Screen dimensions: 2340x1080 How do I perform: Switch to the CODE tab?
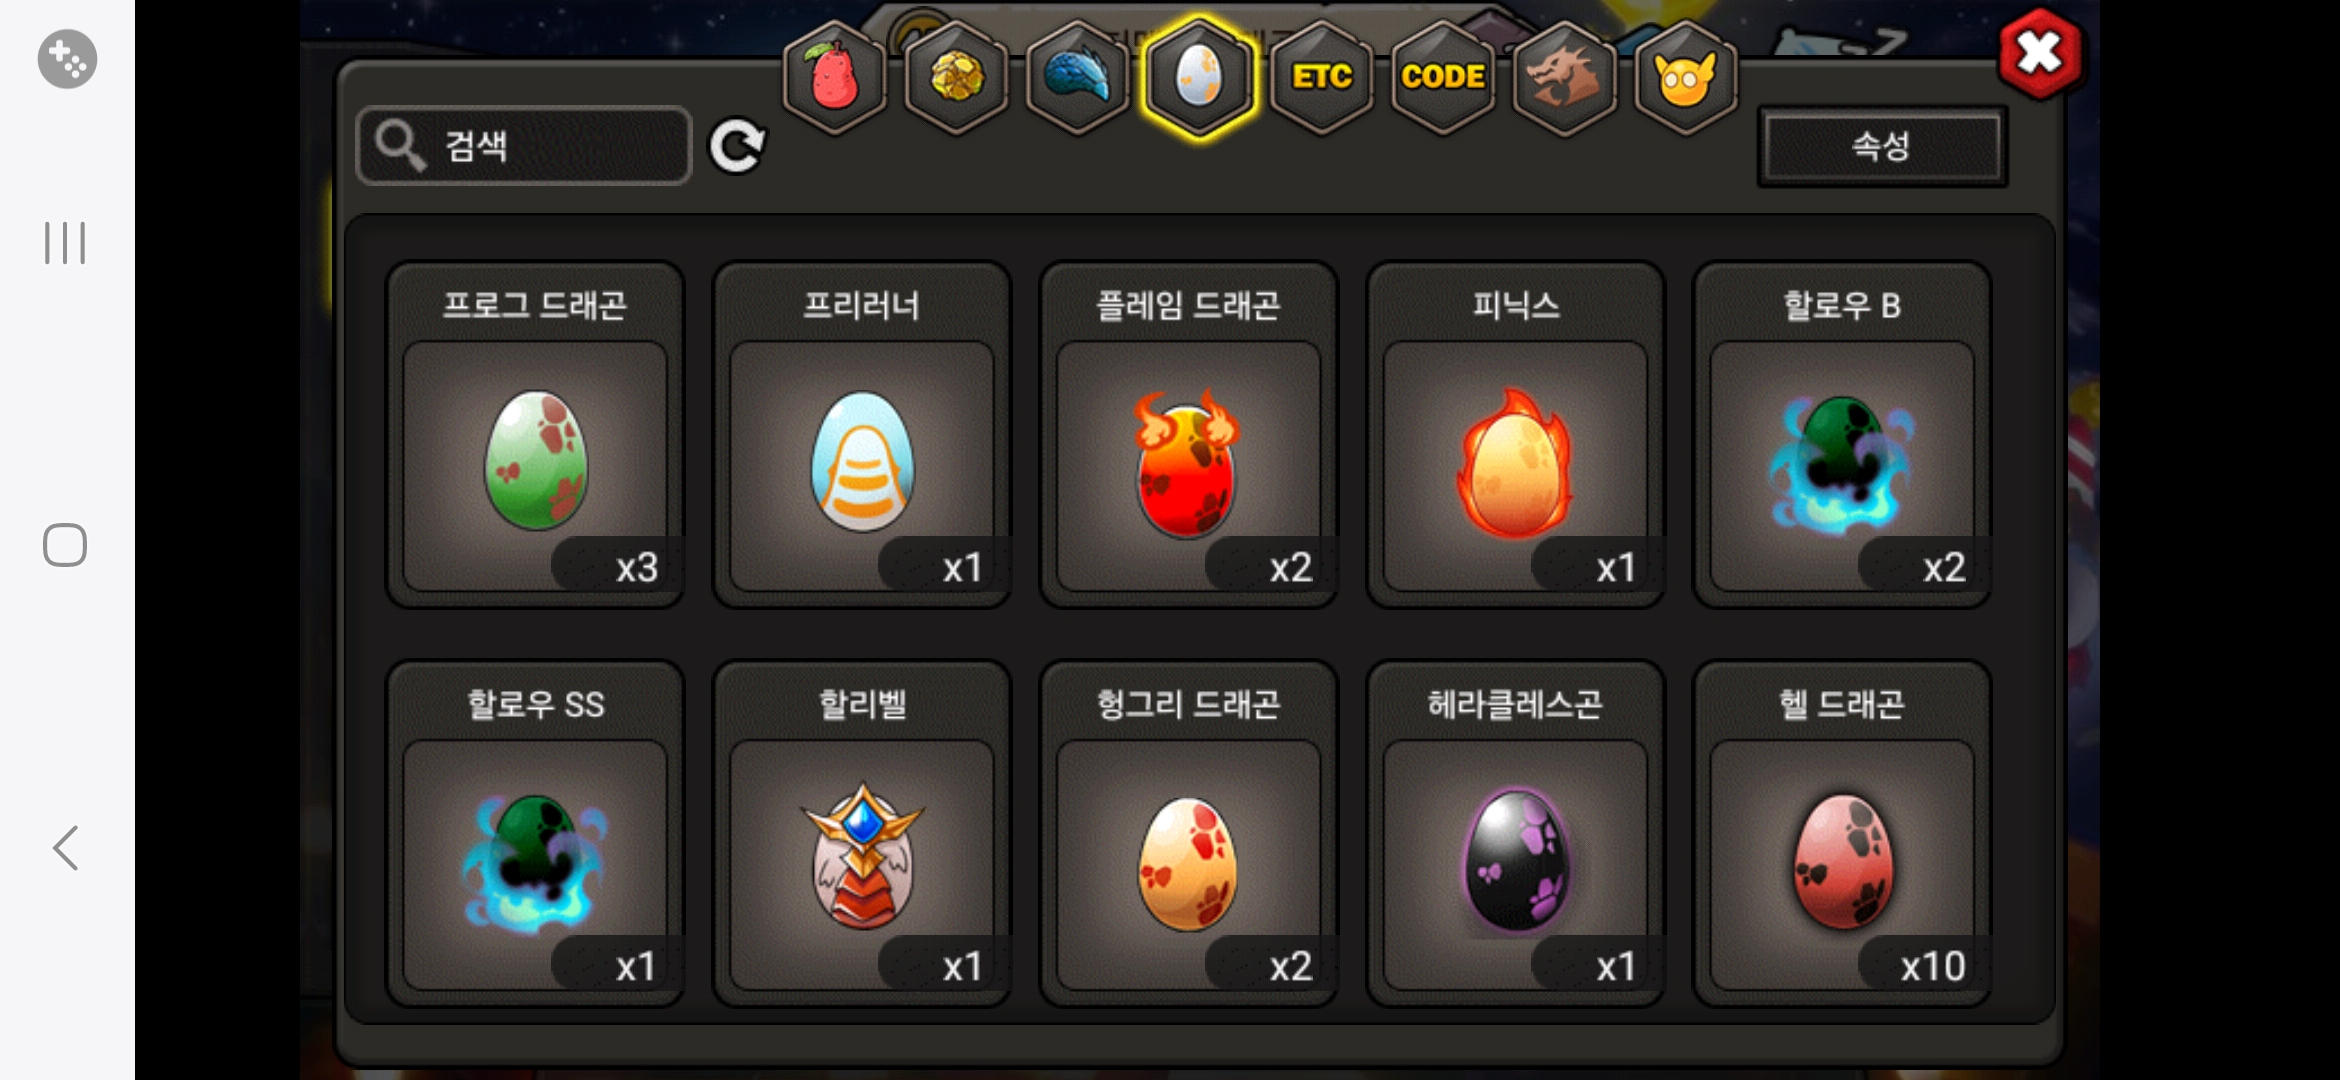pos(1443,78)
